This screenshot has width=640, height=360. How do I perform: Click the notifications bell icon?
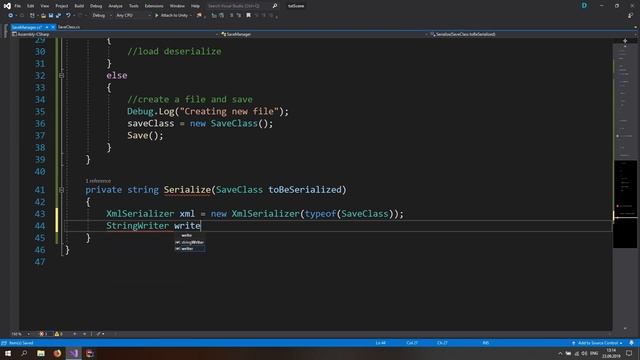pyautogui.click(x=631, y=343)
